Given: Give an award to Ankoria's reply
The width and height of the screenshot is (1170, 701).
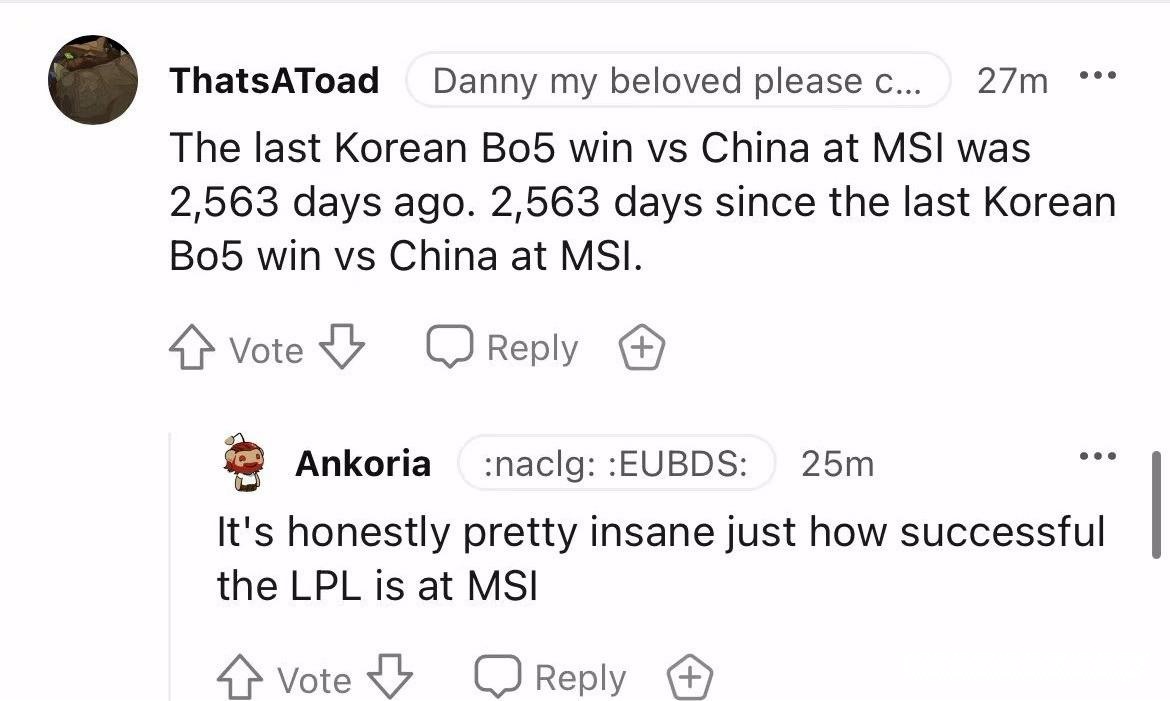Looking at the screenshot, I should 690,678.
